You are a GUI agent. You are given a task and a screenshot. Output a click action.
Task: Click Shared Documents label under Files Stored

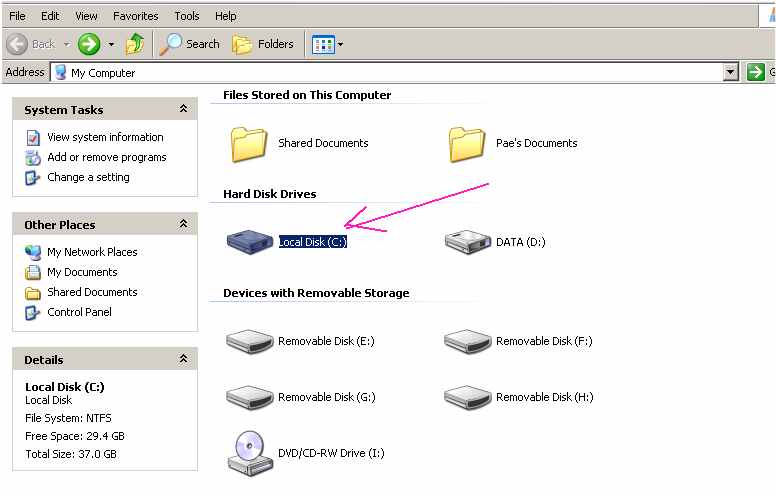pos(323,143)
